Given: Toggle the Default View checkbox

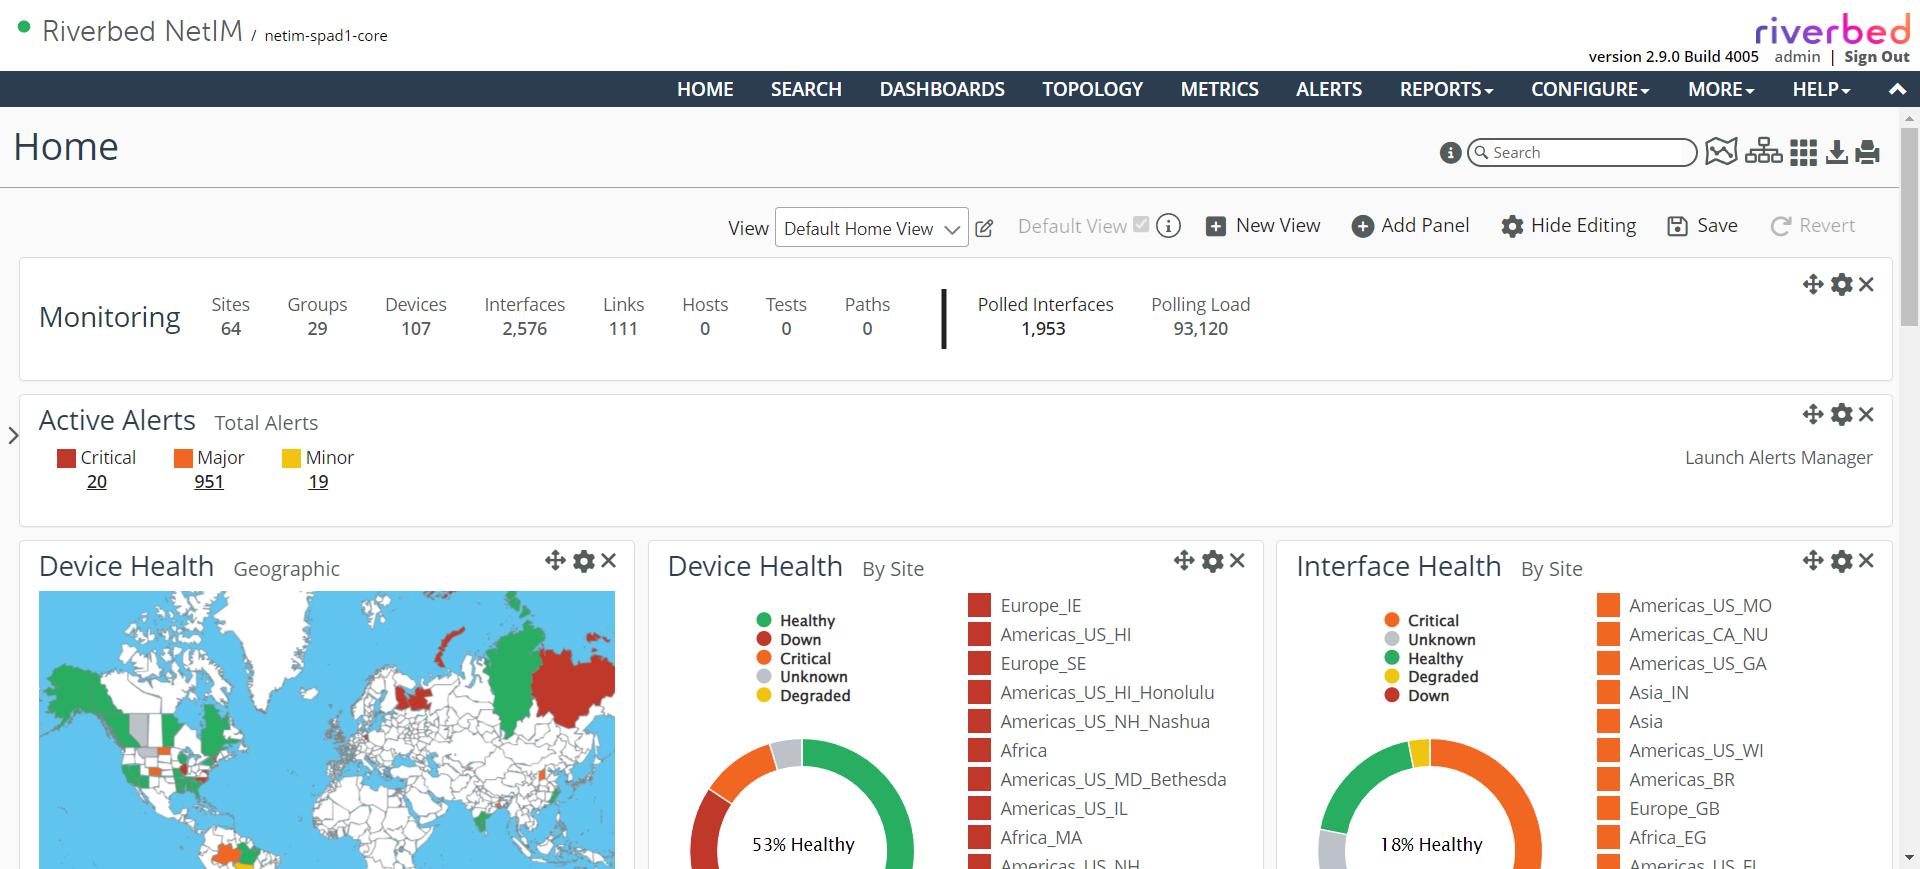Looking at the screenshot, I should click(x=1141, y=225).
